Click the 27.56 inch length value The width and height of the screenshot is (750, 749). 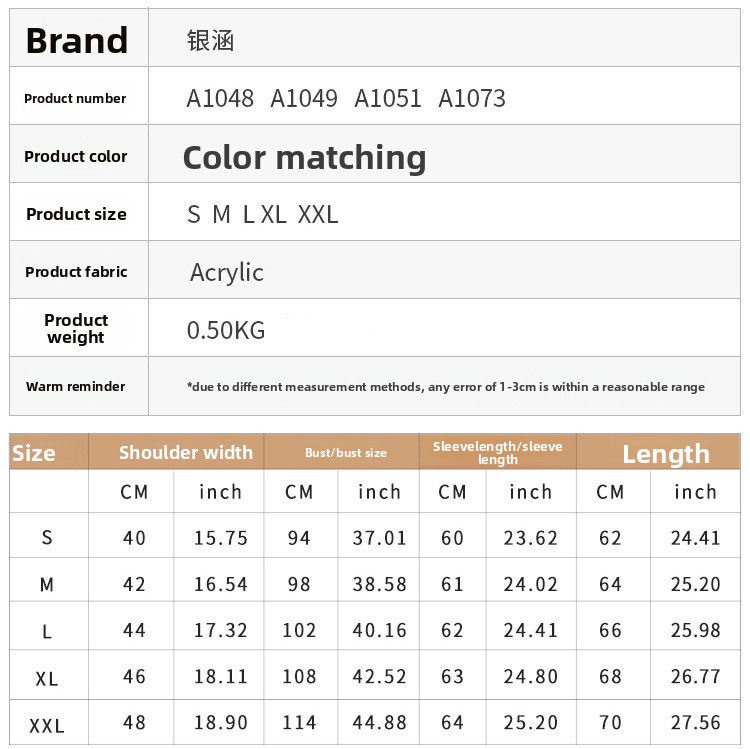point(696,723)
